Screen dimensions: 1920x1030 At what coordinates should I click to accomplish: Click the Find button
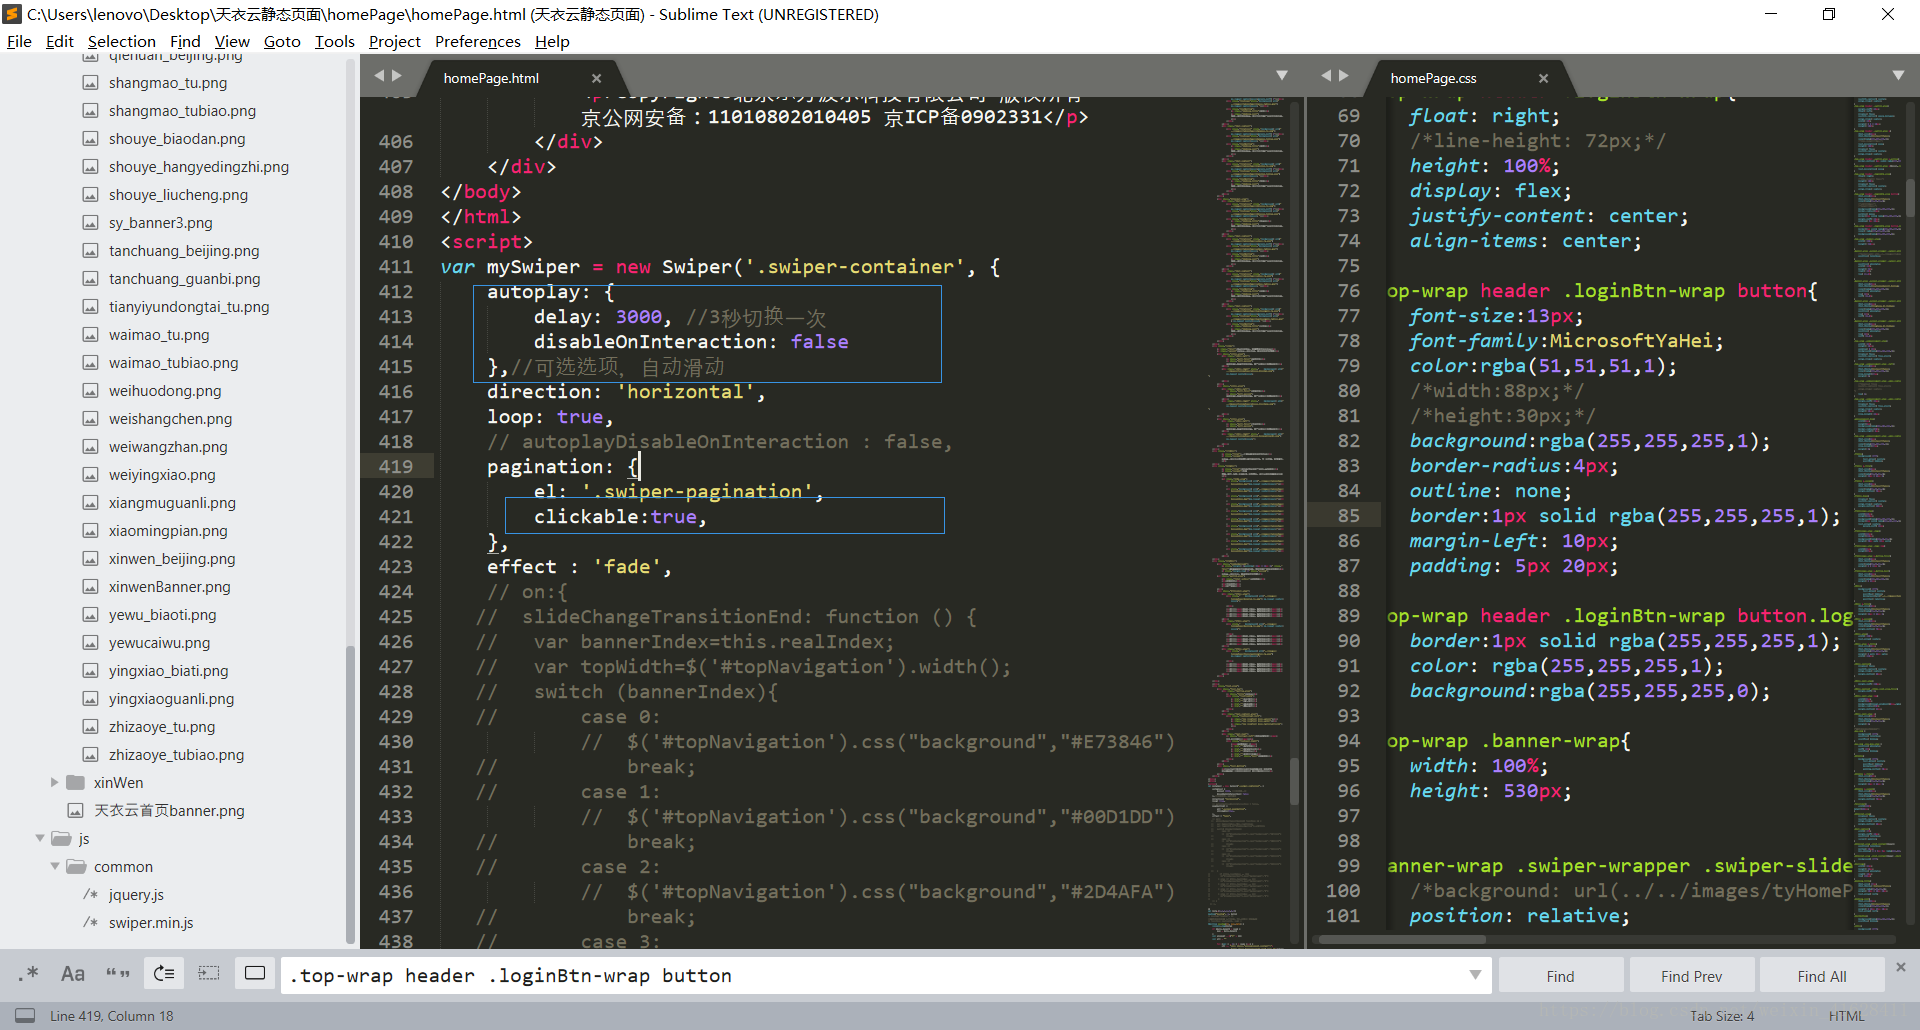1560,976
